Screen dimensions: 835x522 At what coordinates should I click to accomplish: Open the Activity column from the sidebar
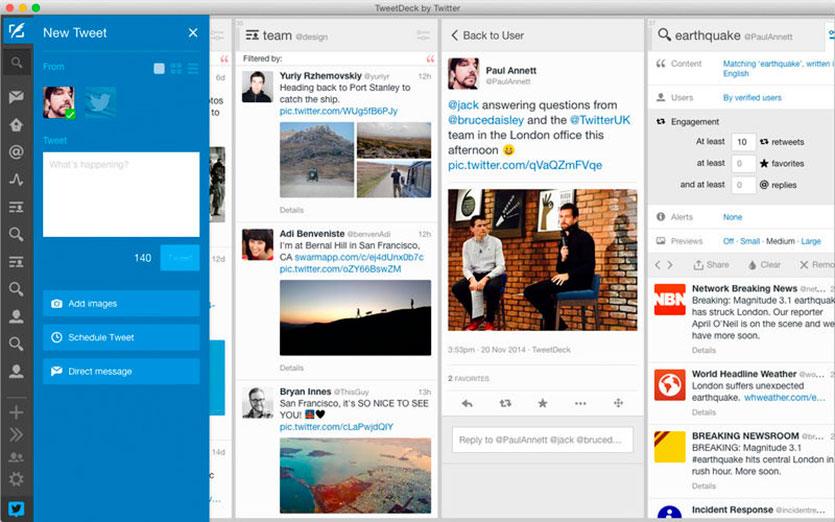click(x=16, y=180)
